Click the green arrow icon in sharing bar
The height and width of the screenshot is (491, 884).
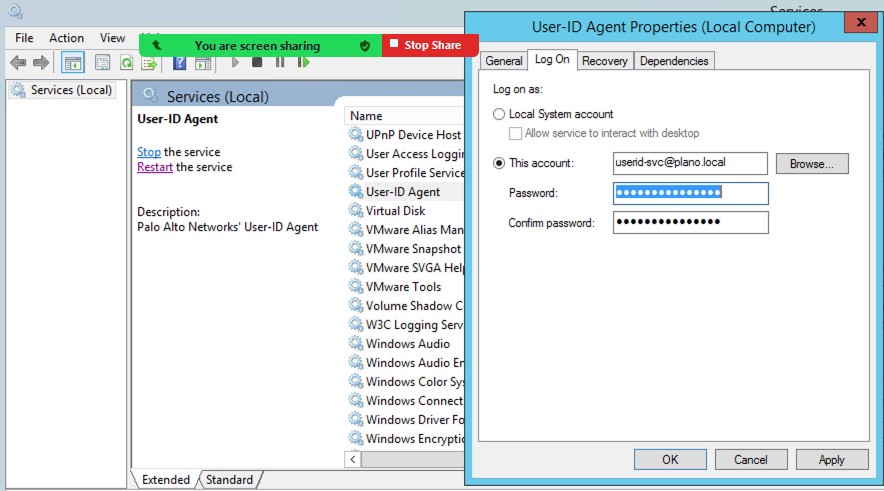coord(157,45)
